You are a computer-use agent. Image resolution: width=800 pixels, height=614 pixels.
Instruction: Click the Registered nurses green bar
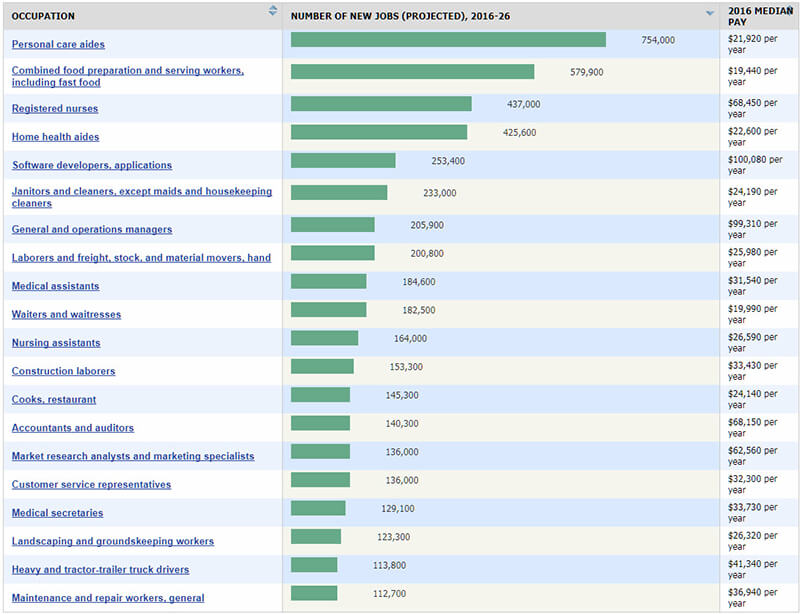point(381,104)
